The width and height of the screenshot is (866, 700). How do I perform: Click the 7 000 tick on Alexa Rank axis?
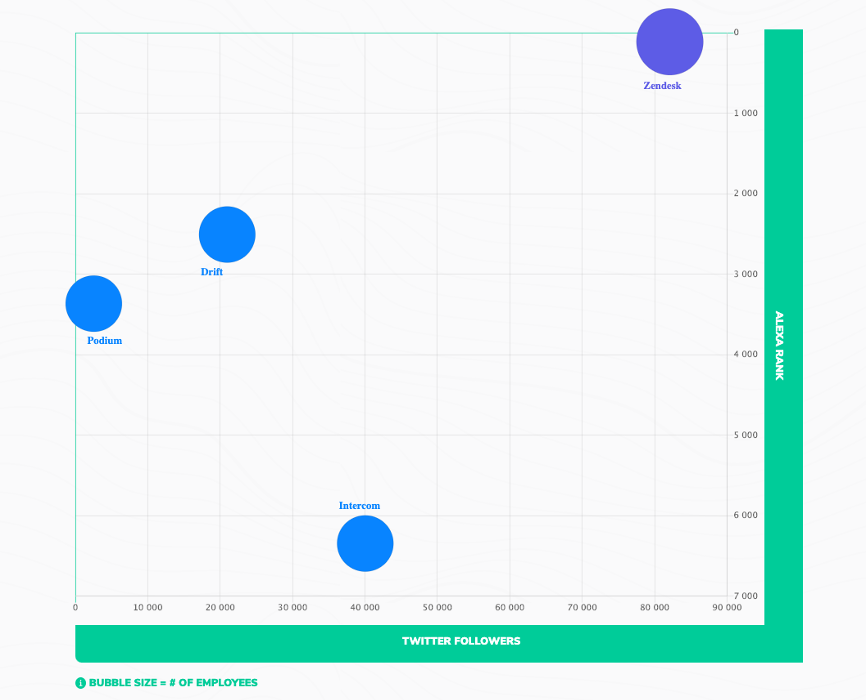click(745, 596)
